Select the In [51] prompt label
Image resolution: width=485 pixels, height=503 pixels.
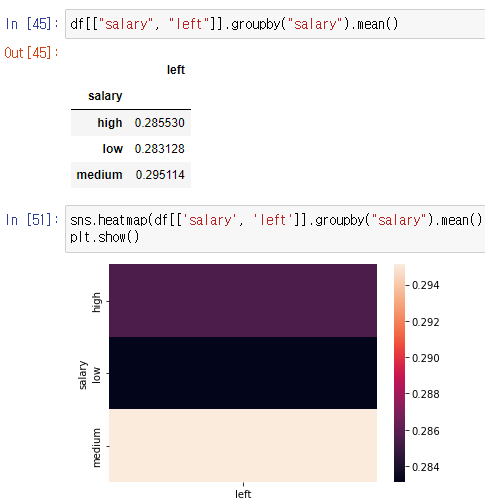32,220
